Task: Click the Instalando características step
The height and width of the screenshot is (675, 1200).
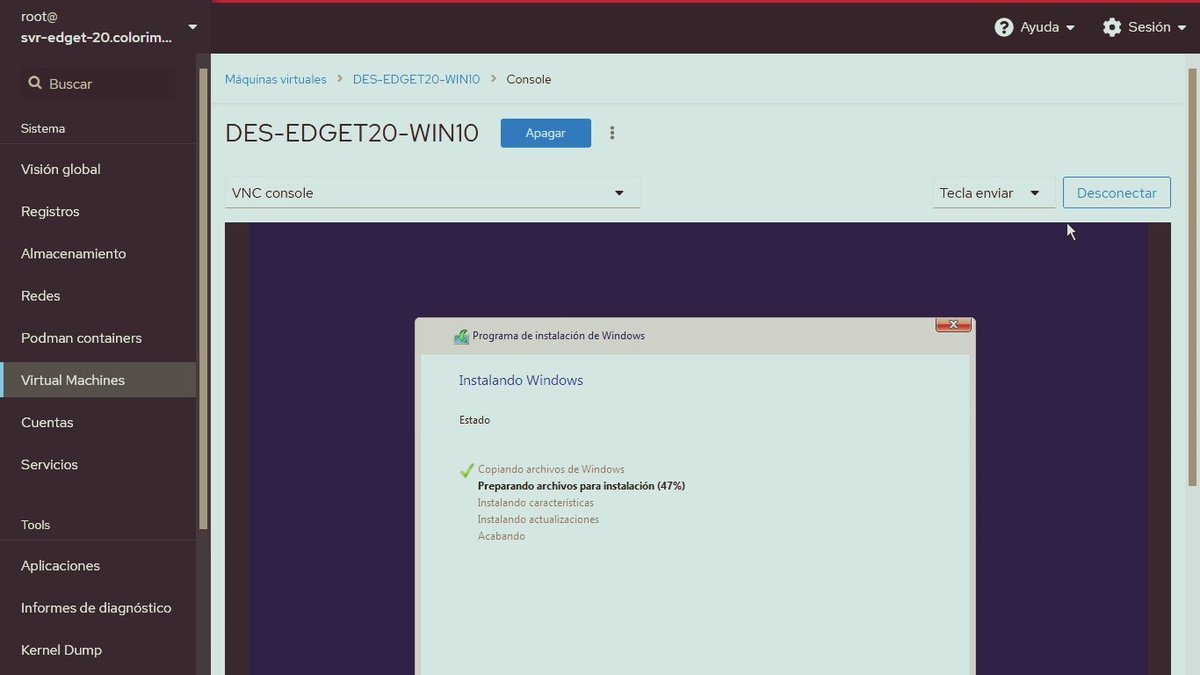Action: pyautogui.click(x=535, y=503)
